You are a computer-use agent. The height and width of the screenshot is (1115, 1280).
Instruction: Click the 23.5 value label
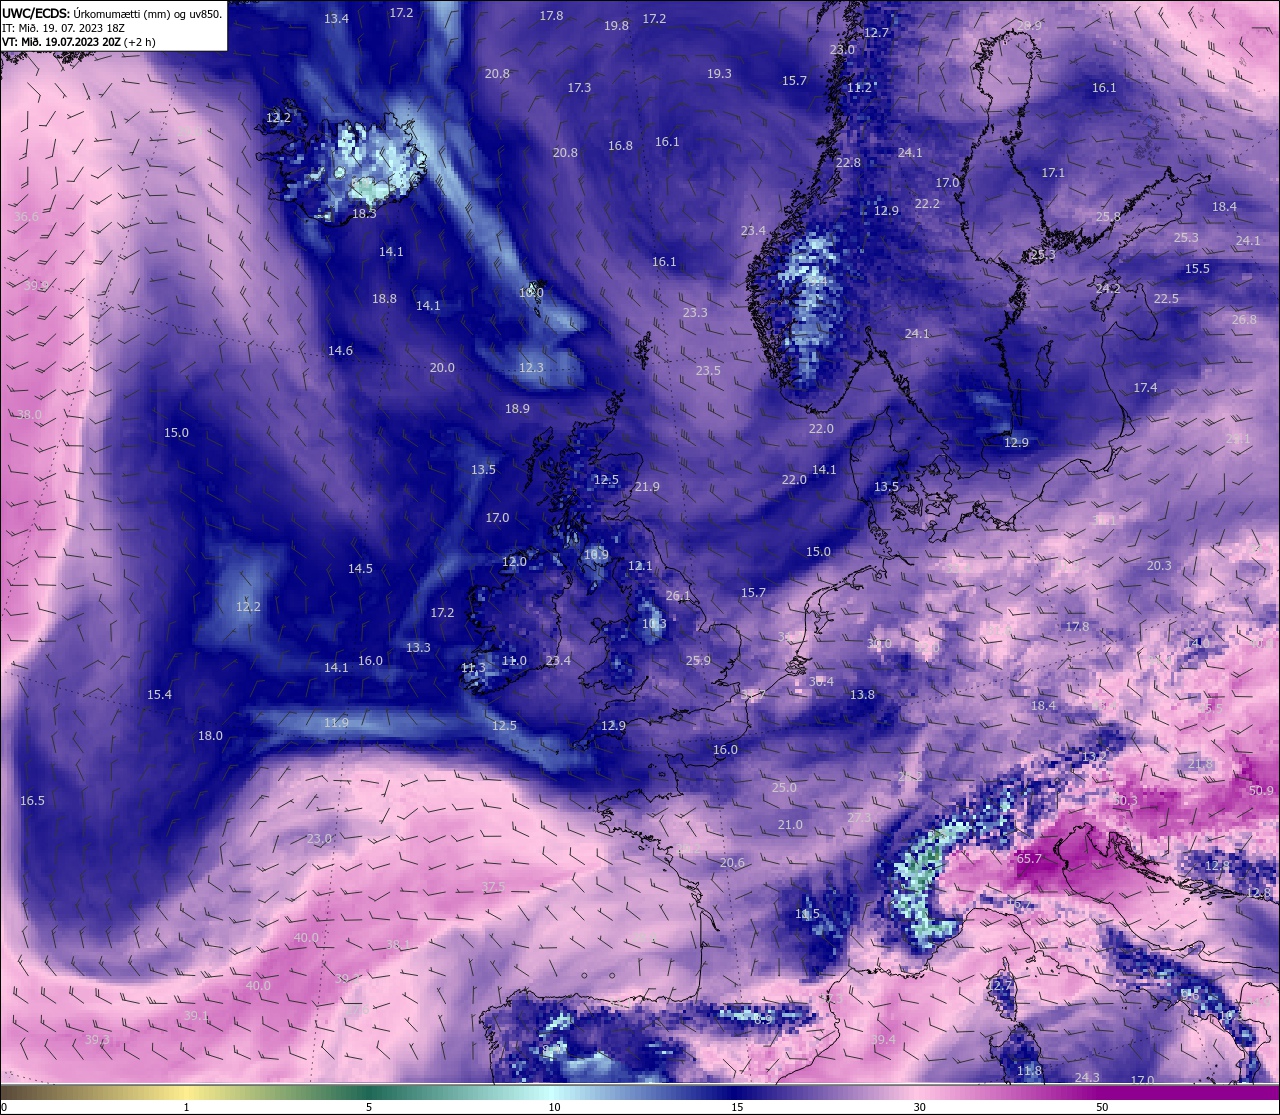coord(708,371)
